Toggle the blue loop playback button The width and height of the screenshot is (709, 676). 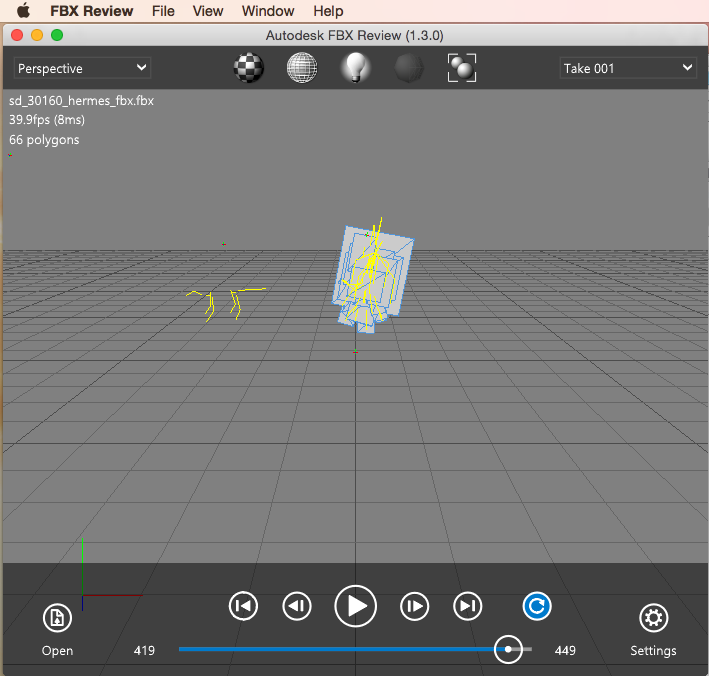click(x=537, y=606)
